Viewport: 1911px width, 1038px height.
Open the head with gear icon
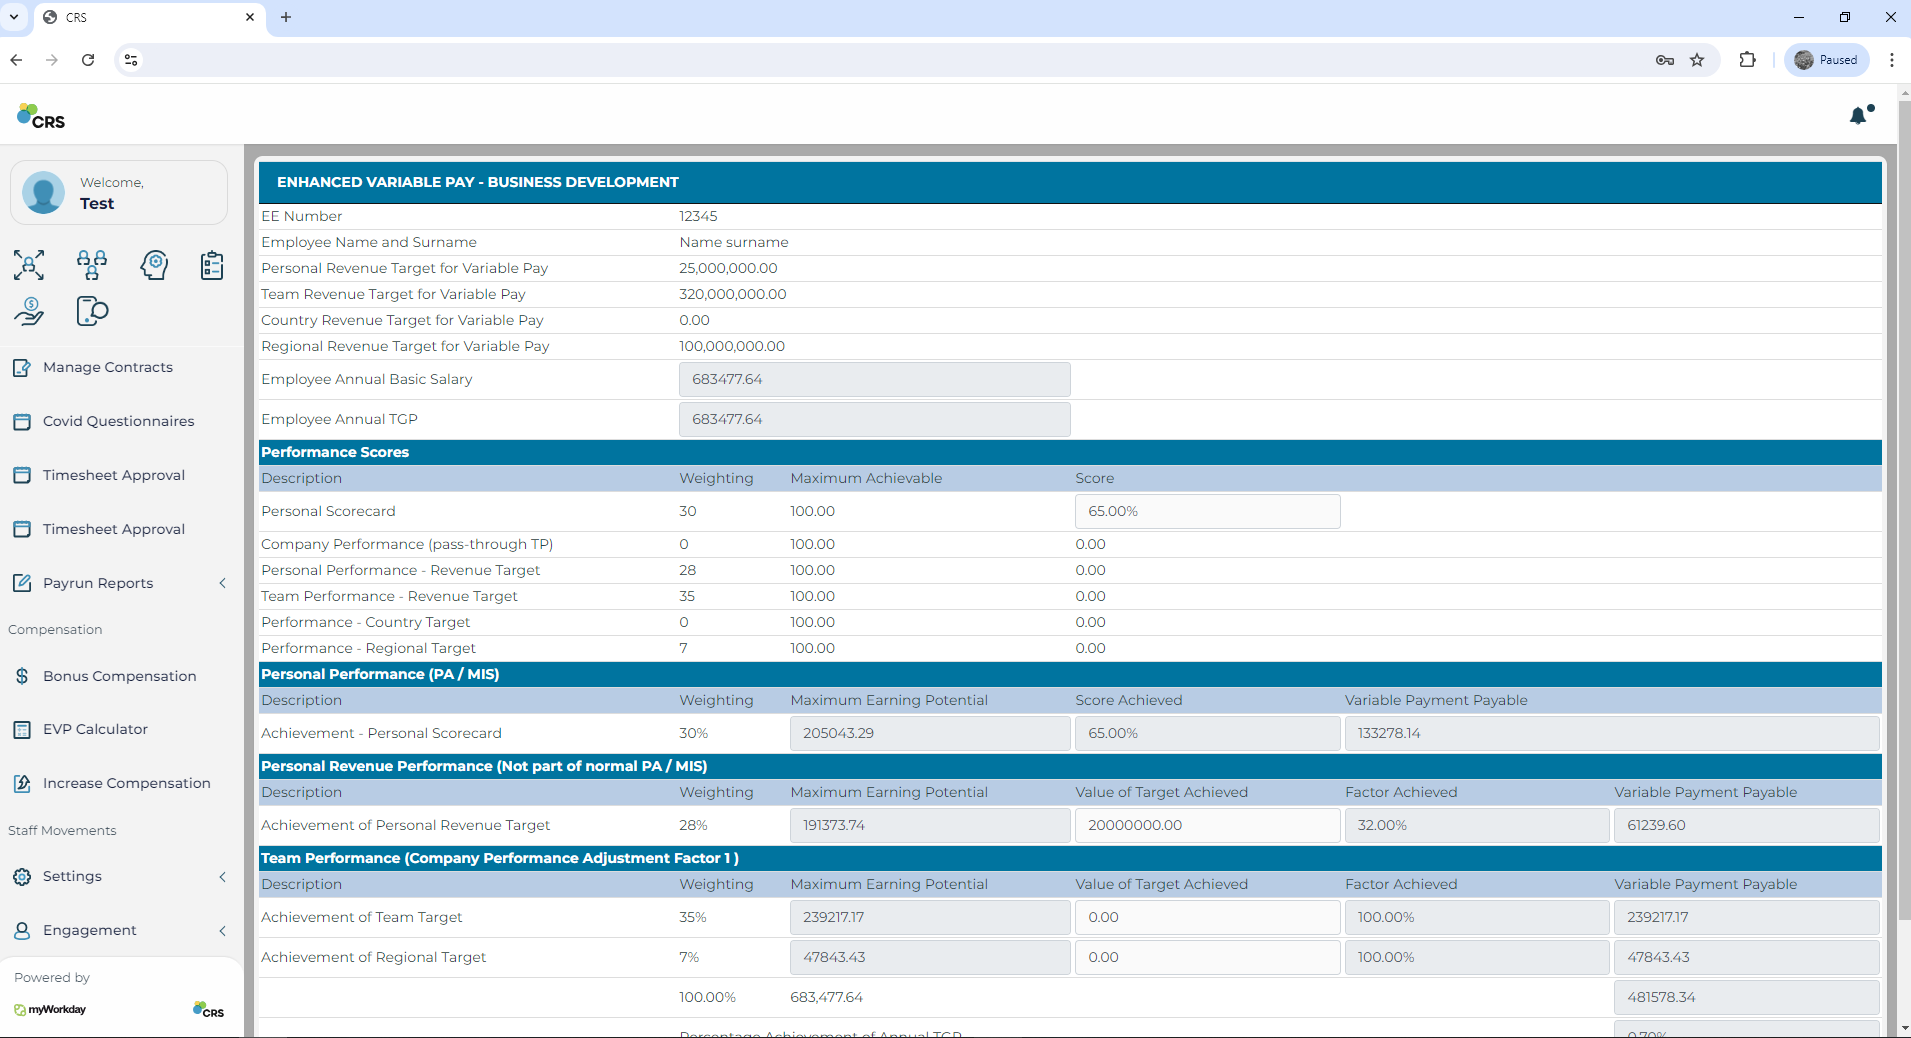point(154,265)
